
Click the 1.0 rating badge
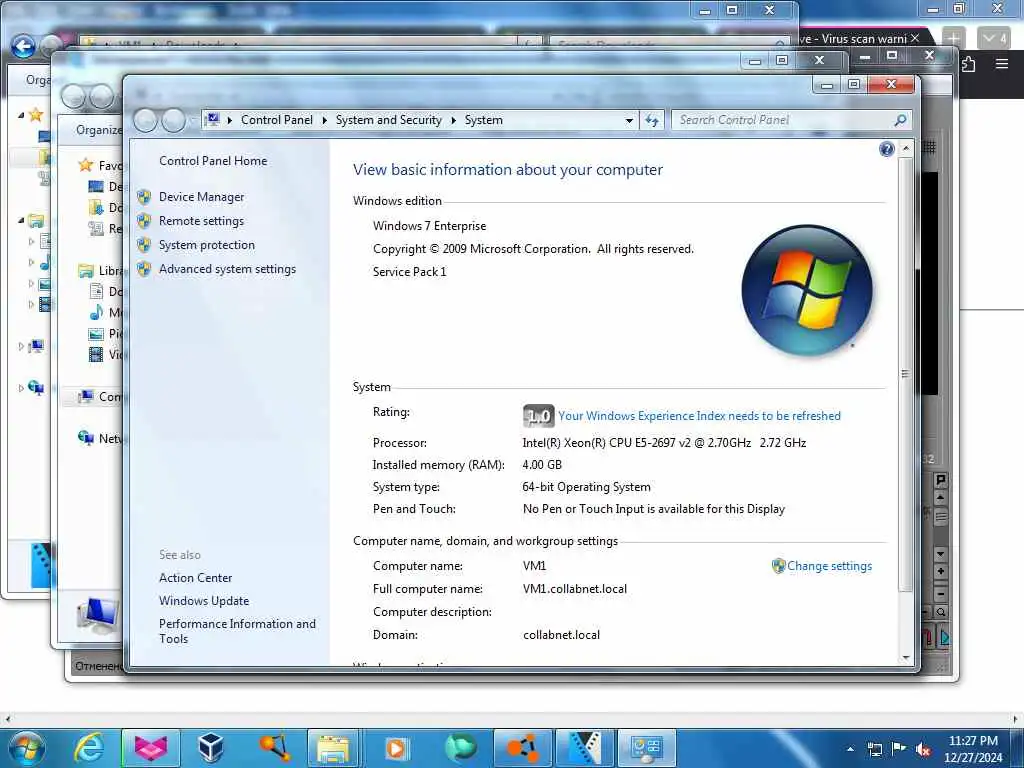(538, 416)
